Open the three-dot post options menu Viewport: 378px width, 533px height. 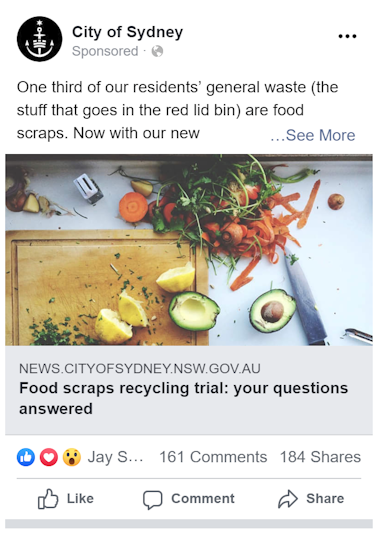[347, 36]
